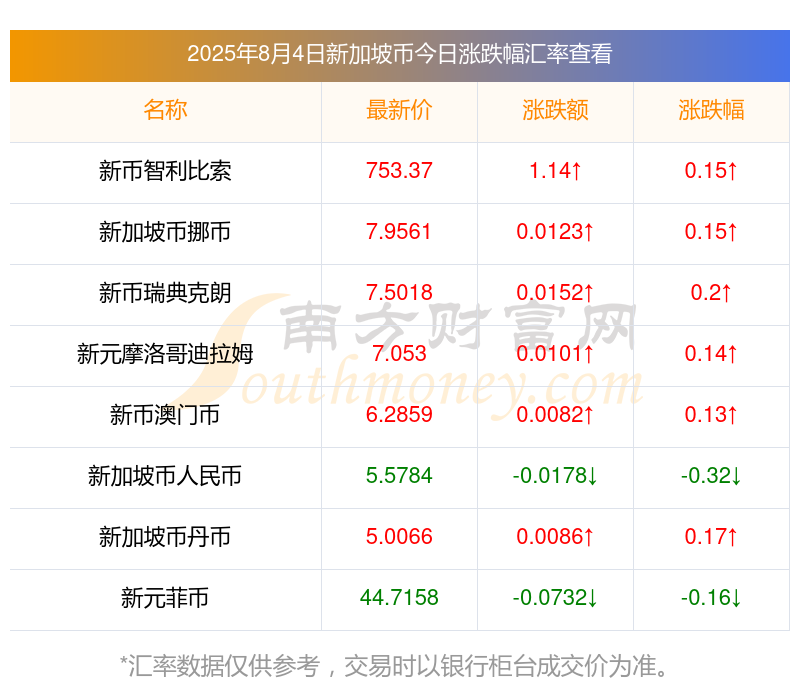
Task: Click the price value '7.5018'
Action: point(399,292)
